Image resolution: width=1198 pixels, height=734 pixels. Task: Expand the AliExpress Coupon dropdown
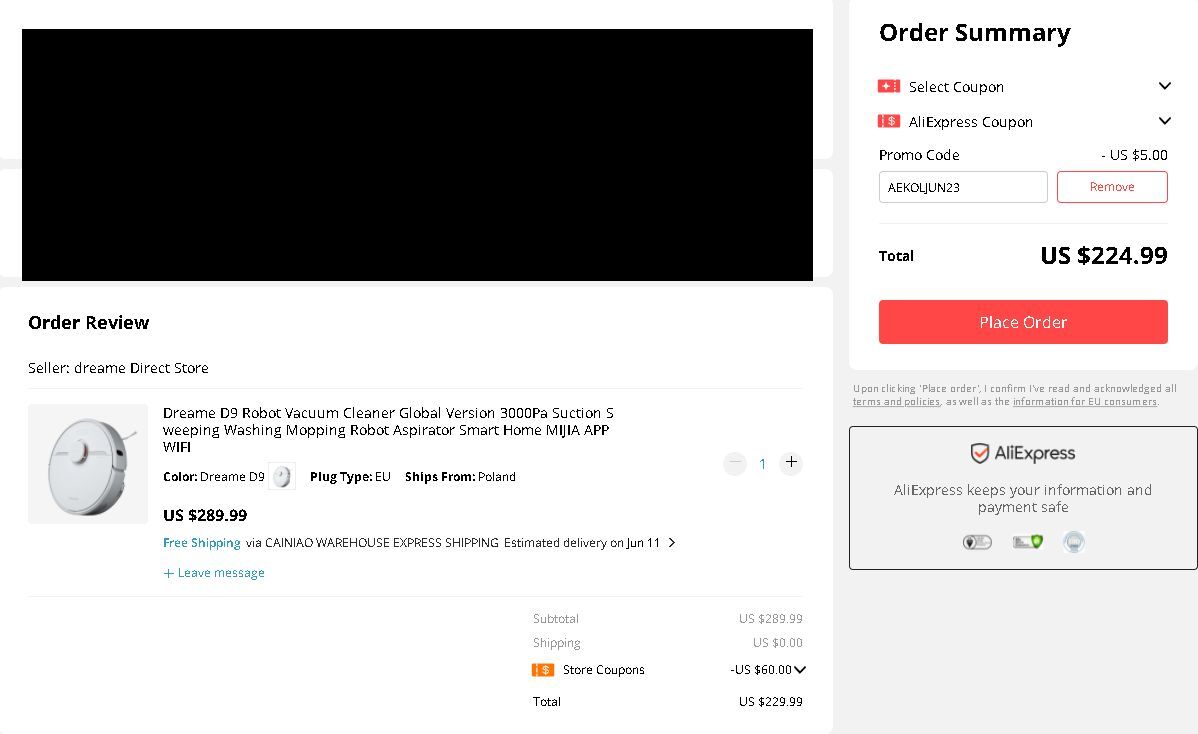[x=1164, y=122]
